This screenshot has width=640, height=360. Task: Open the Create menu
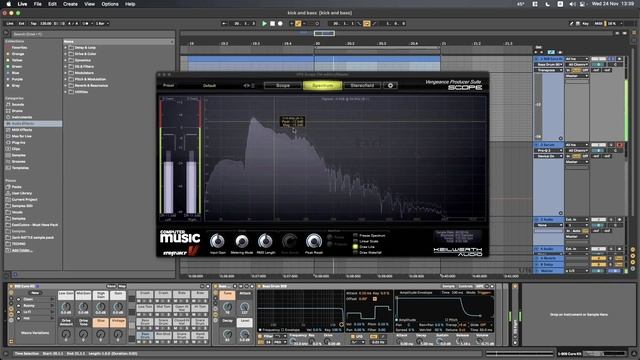(70, 4)
